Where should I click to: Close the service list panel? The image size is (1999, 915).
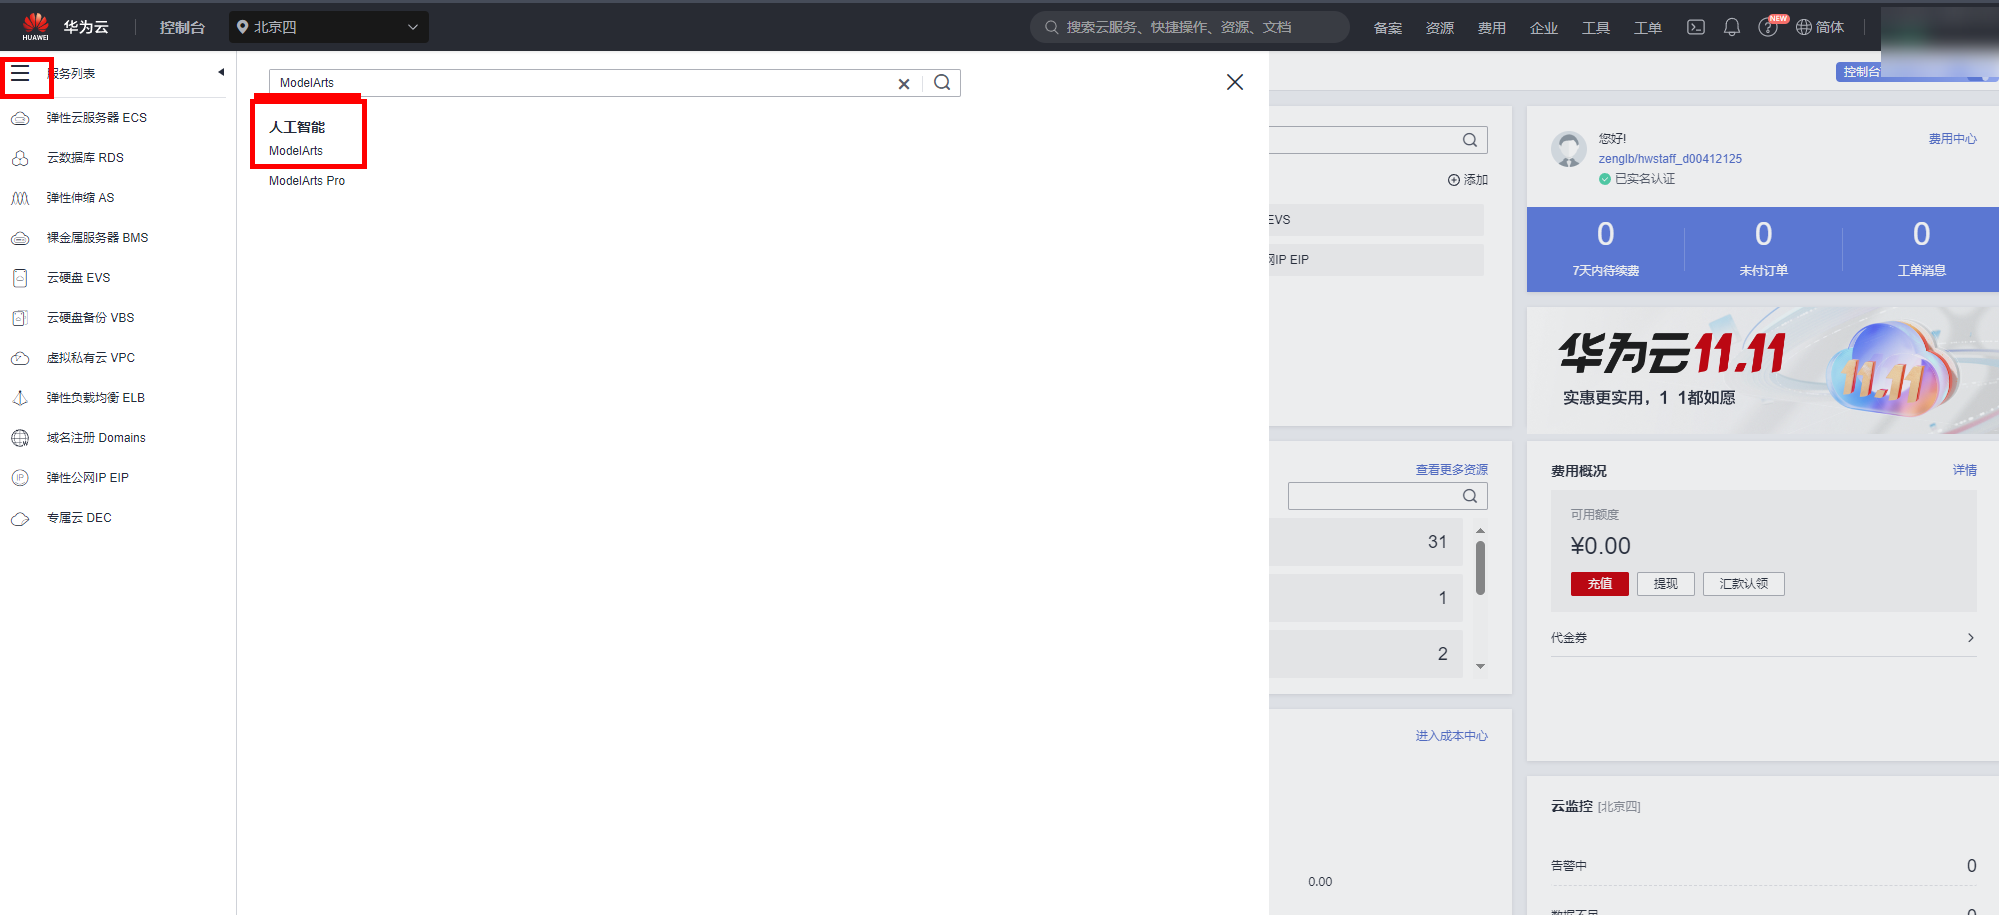pyautogui.click(x=1235, y=82)
